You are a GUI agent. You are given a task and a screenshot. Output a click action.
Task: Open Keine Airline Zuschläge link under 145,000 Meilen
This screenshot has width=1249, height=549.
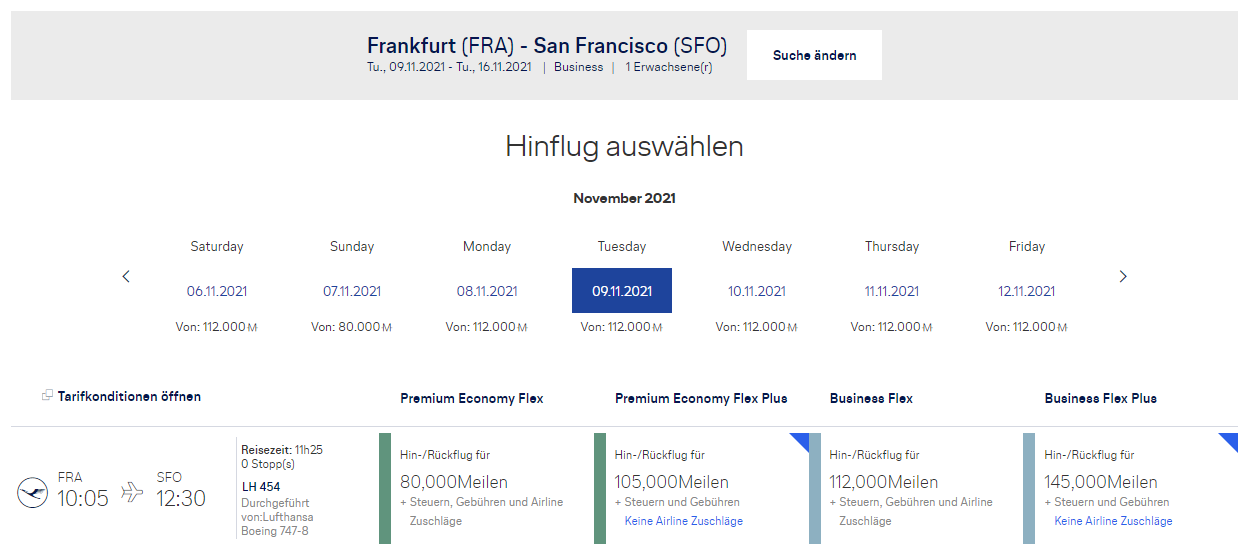point(1114,521)
